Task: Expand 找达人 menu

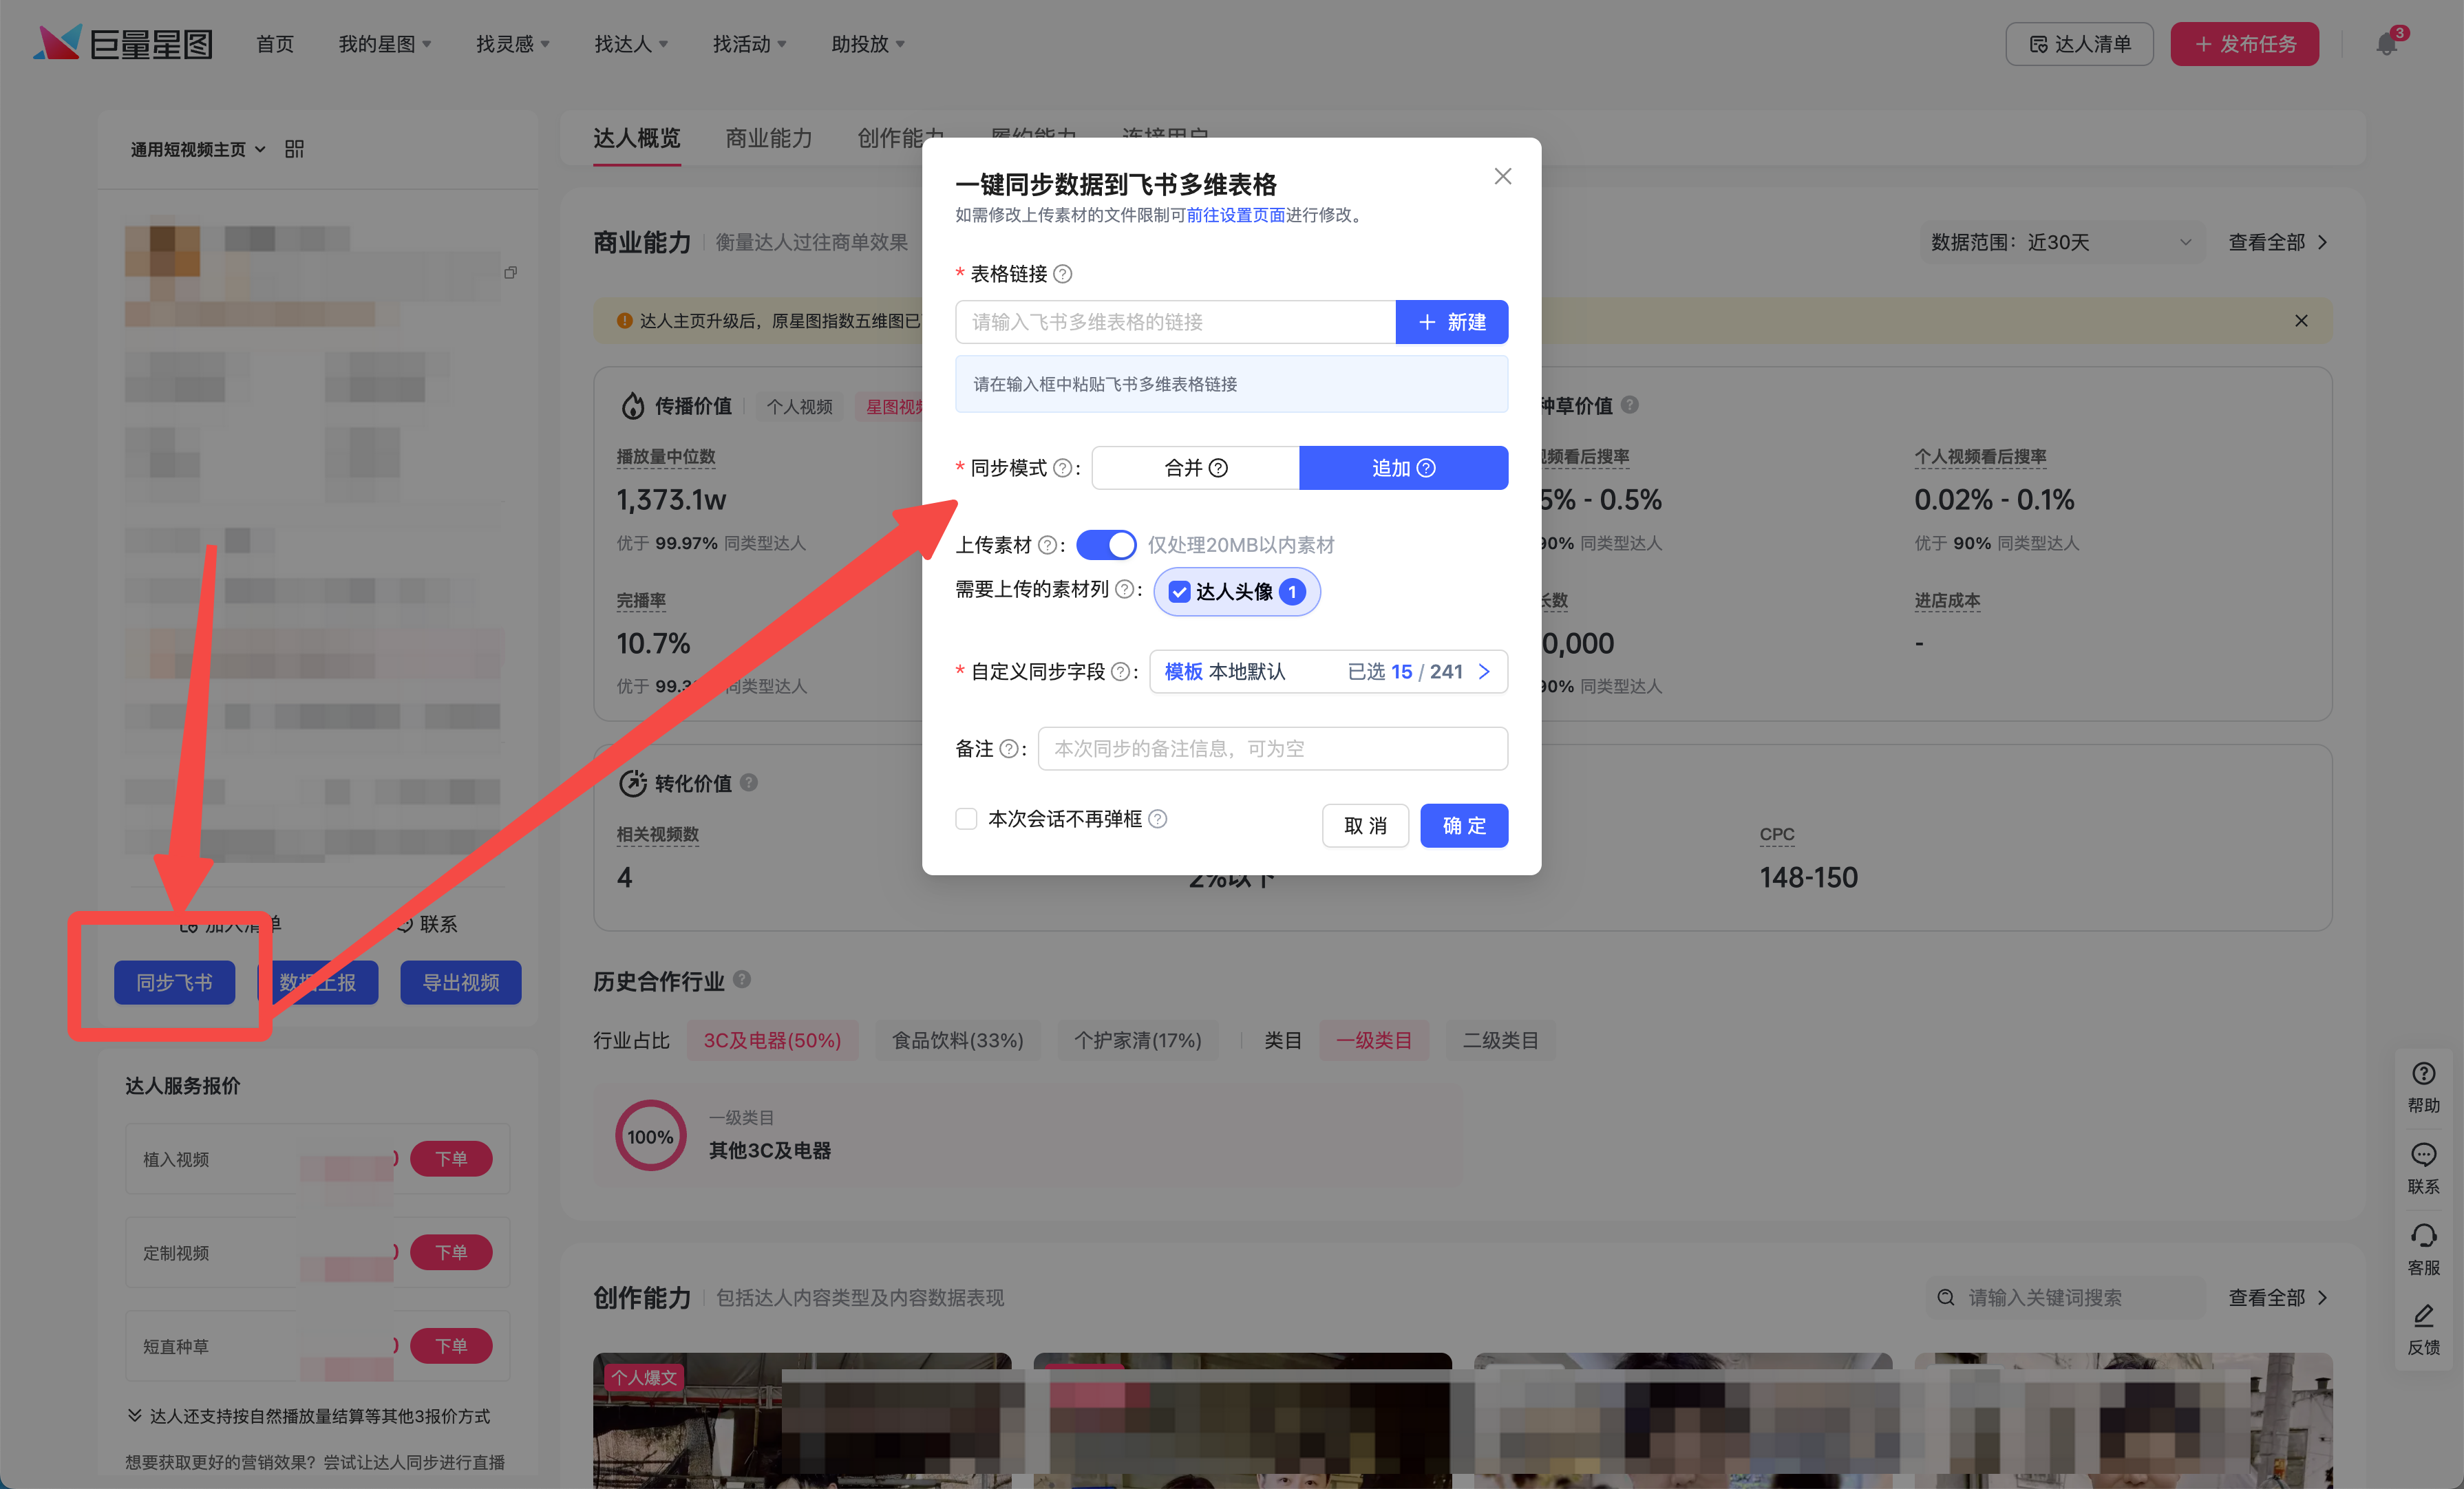Action: 631,44
